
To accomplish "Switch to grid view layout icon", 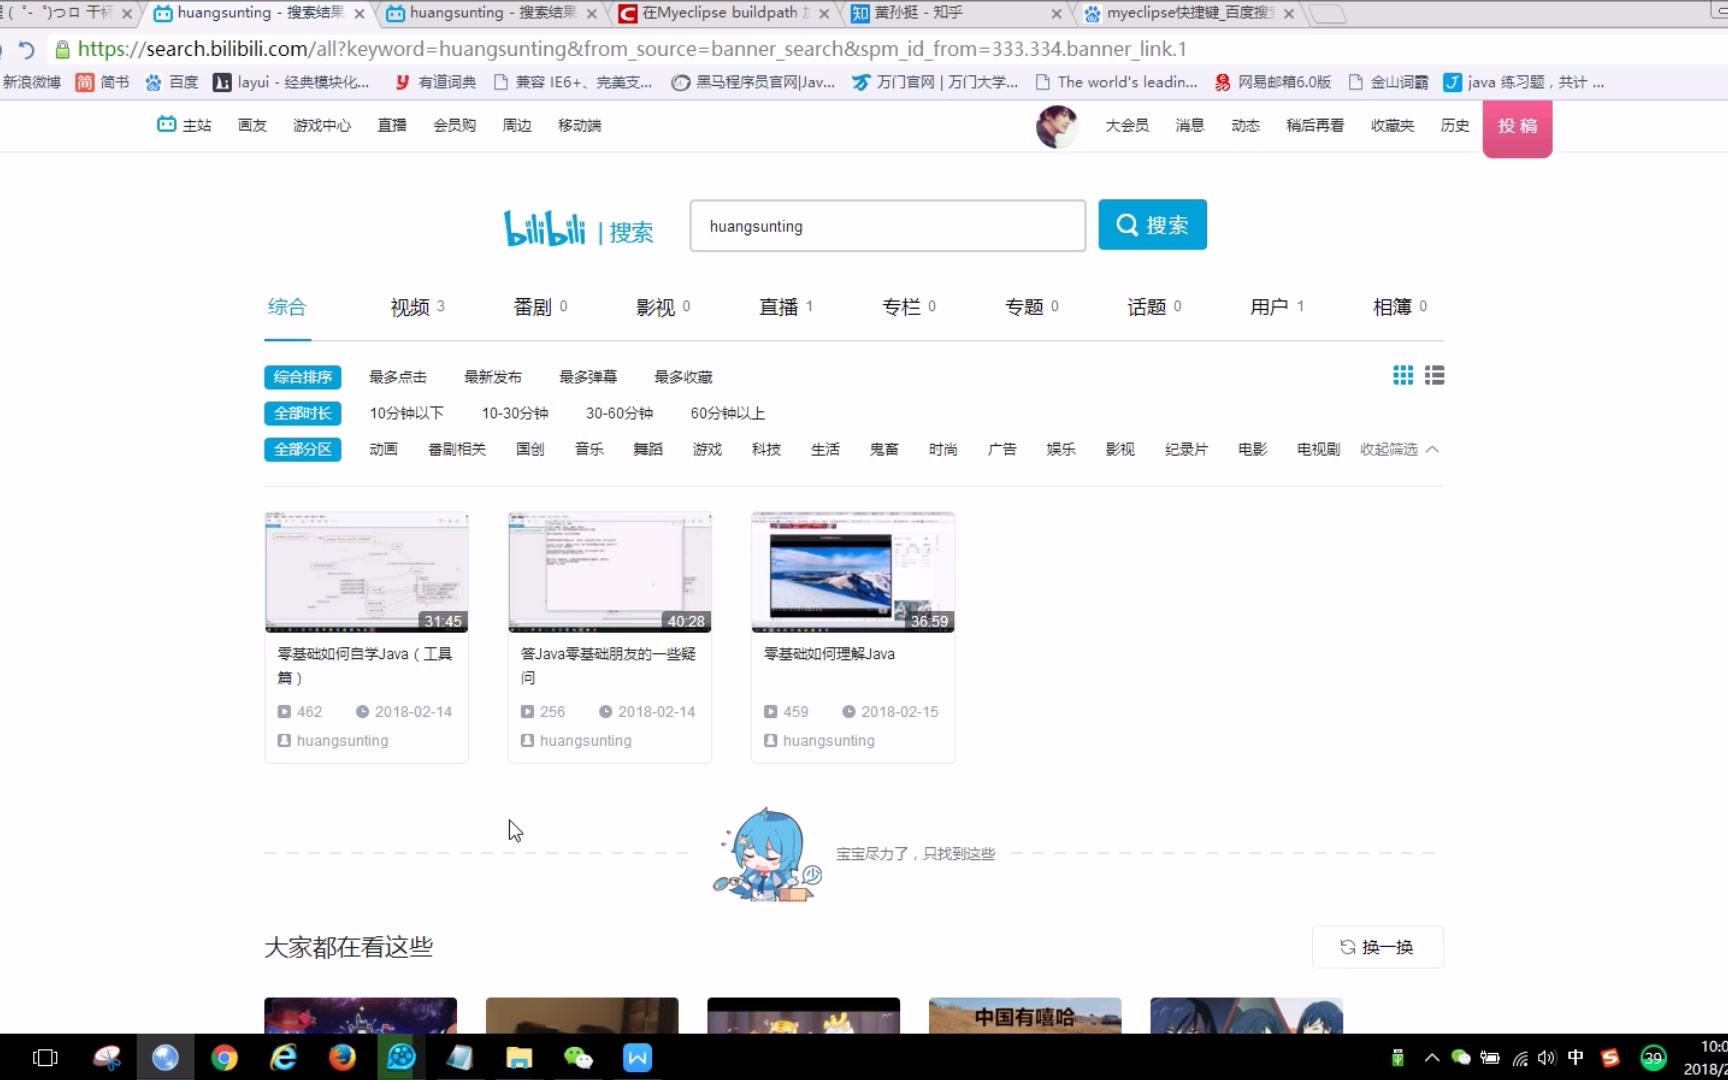I will point(1403,375).
